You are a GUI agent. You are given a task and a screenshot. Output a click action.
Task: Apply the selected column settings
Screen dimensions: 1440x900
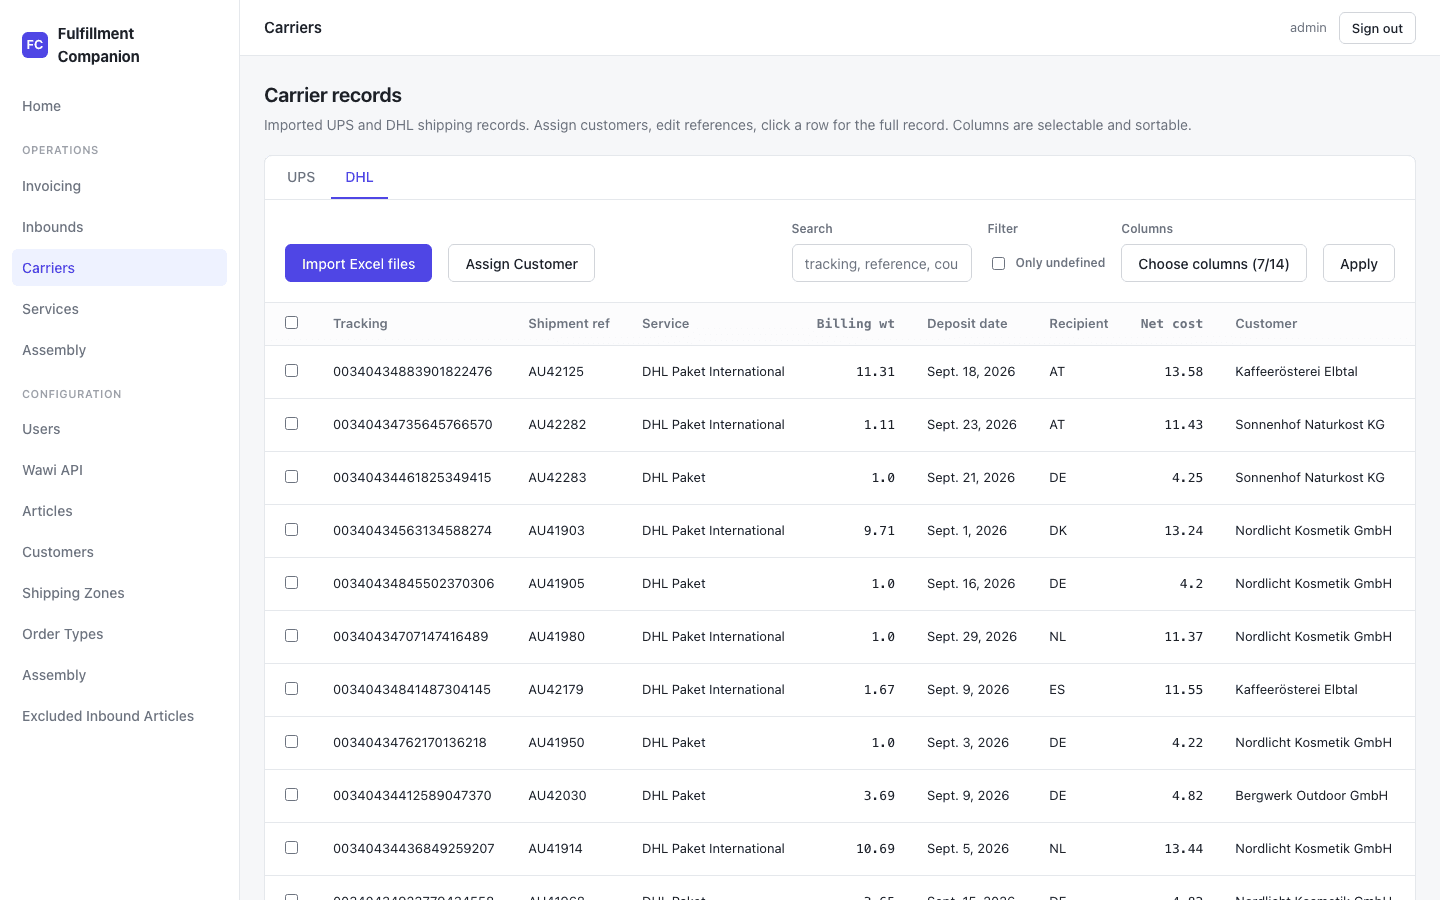pyautogui.click(x=1358, y=263)
